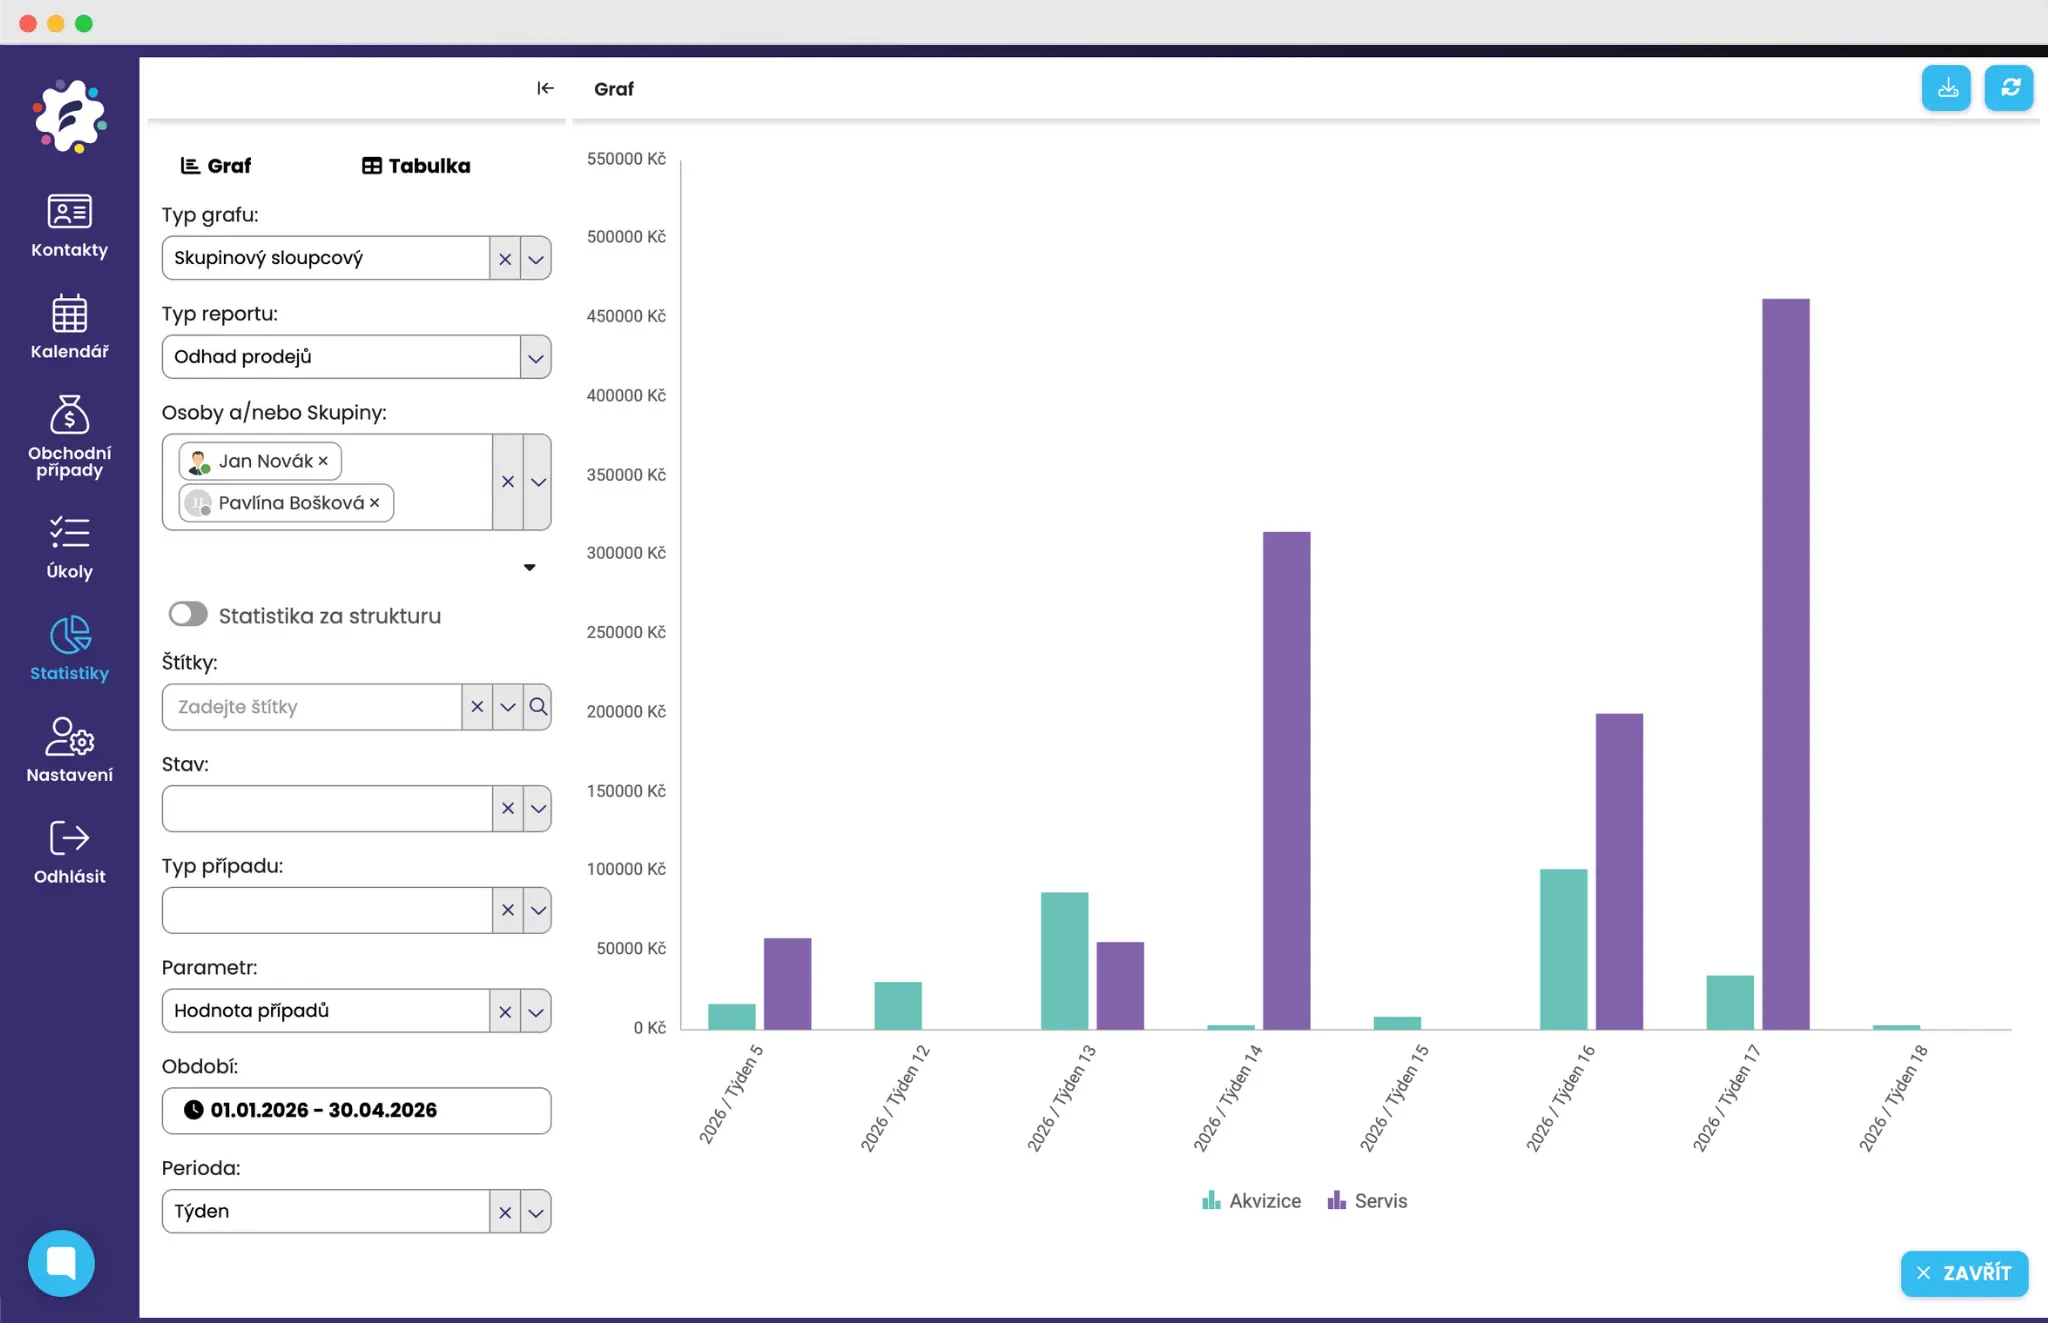This screenshot has height=1323, width=2048.
Task: Open Nastavení settings
Action: tap(69, 750)
